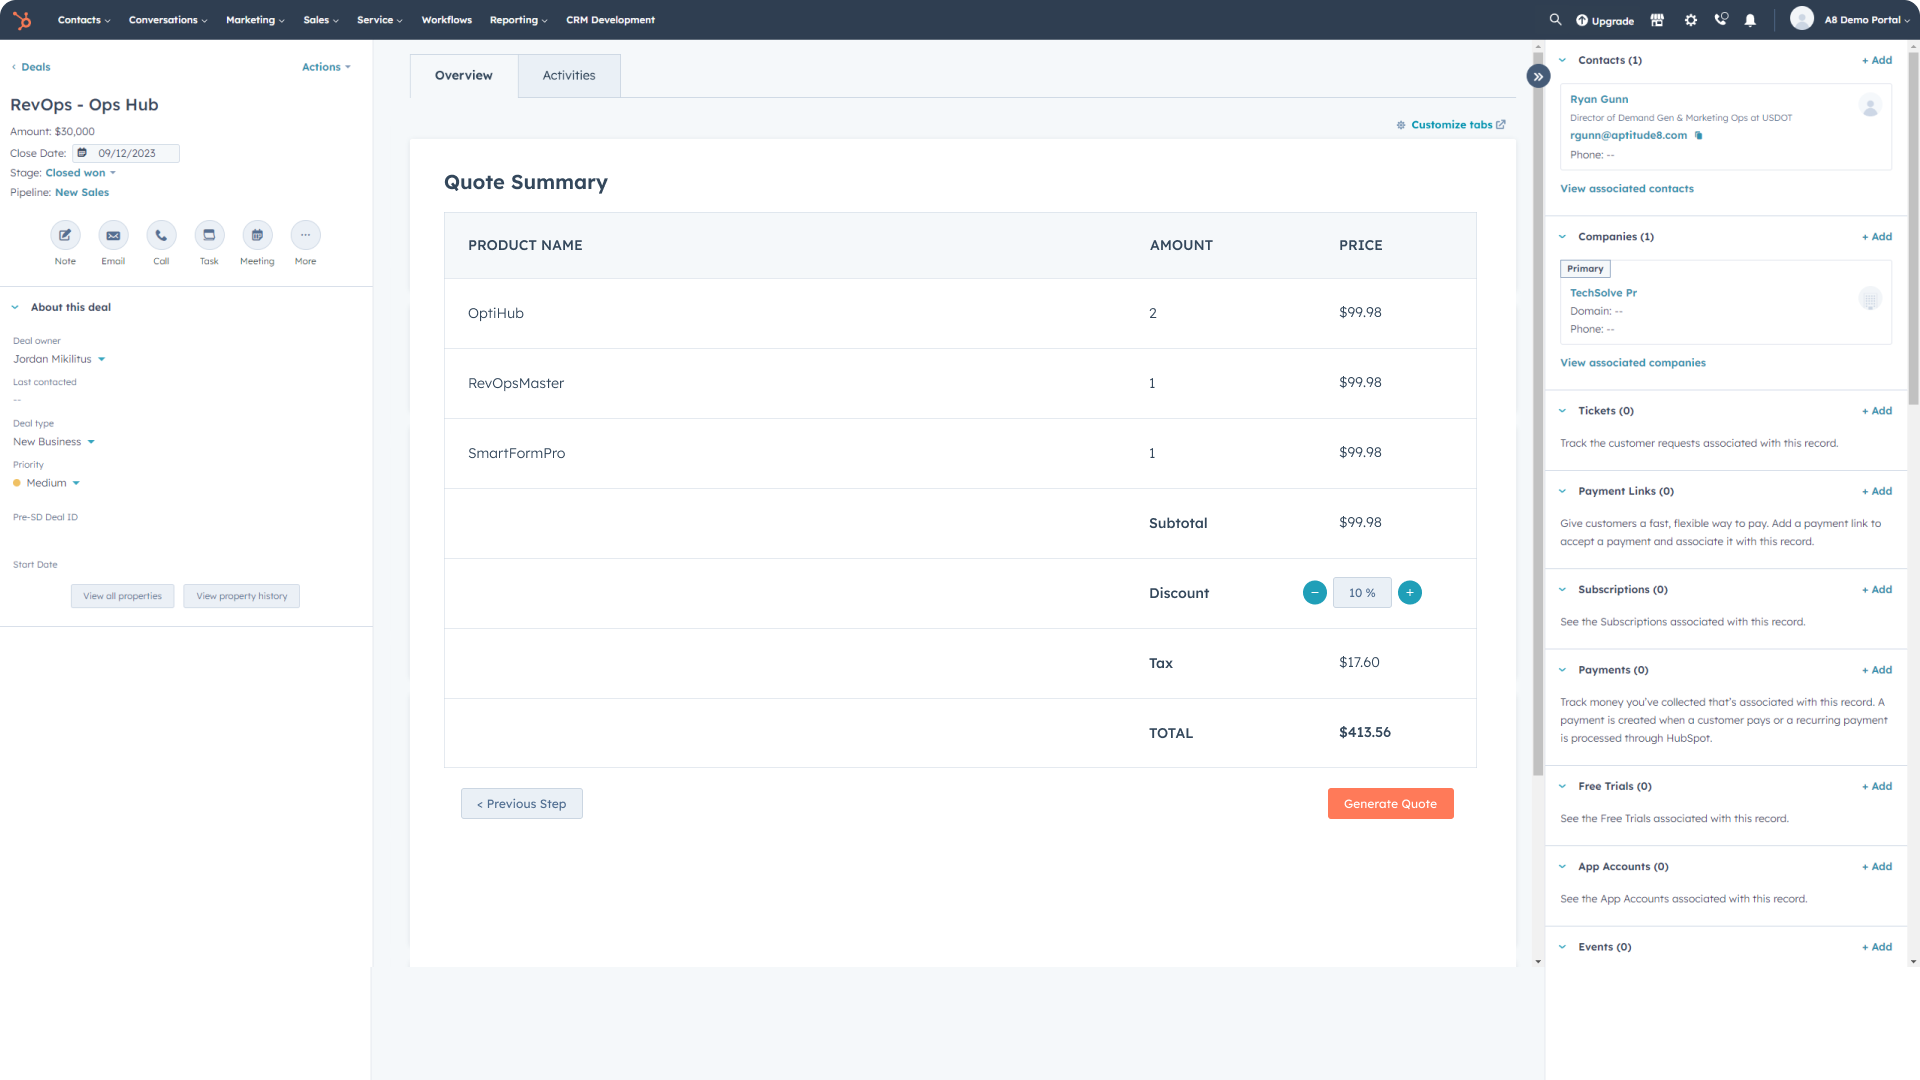Log a Call with the call icon
This screenshot has width=1920, height=1080.
click(x=161, y=235)
